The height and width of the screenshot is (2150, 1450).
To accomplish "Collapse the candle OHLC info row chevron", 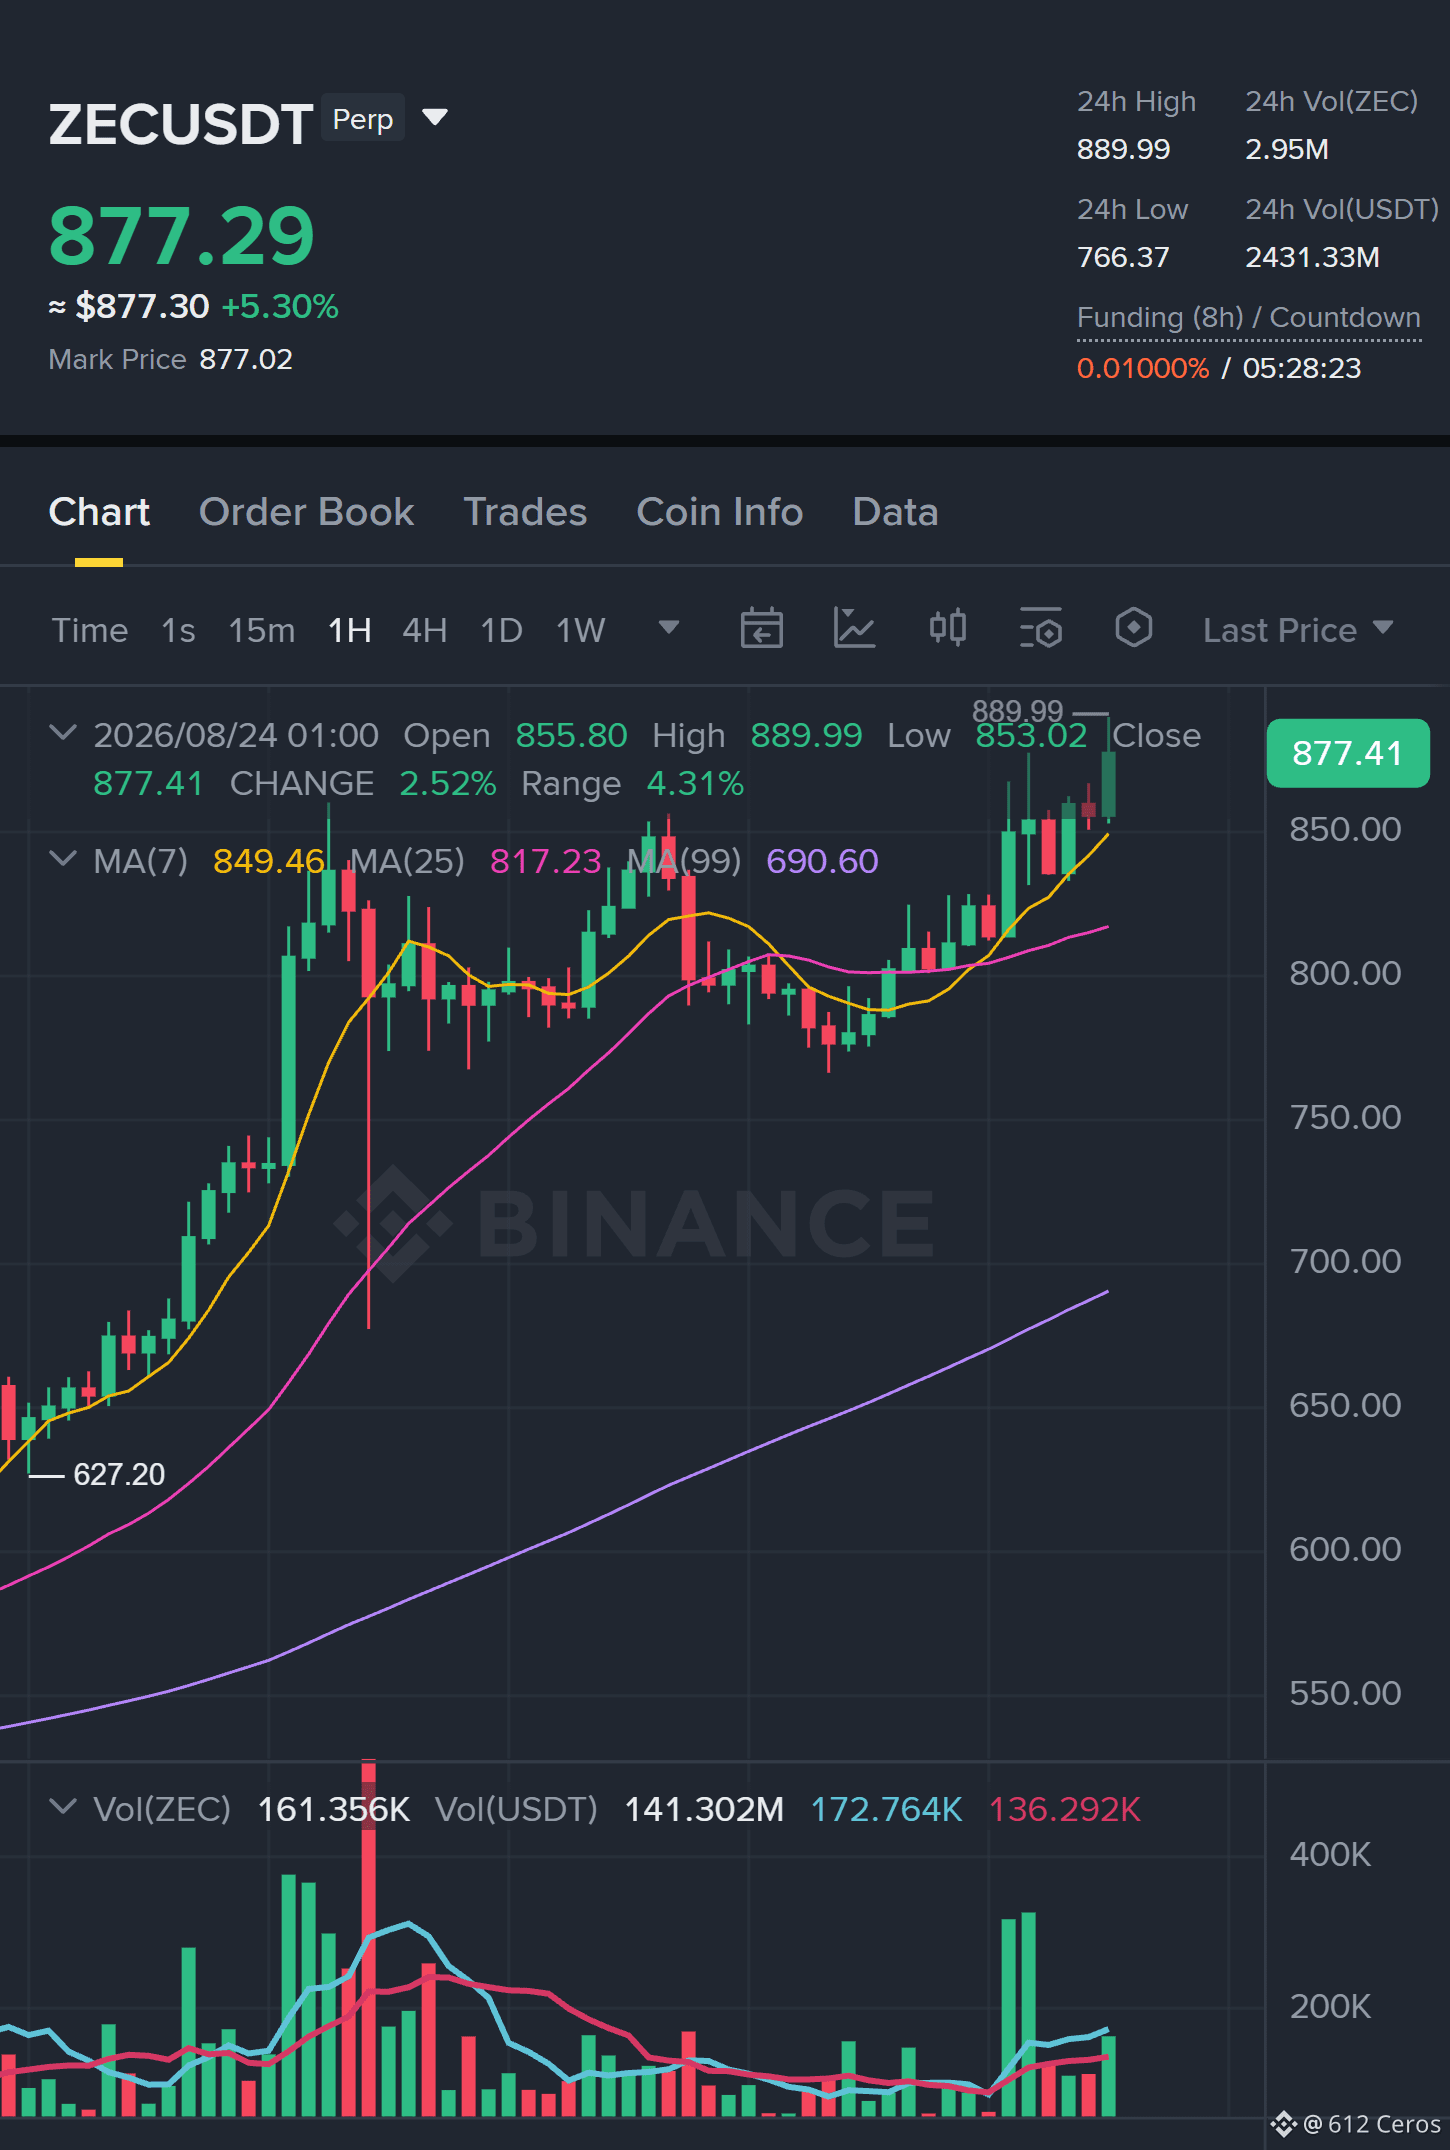I will click(x=63, y=733).
